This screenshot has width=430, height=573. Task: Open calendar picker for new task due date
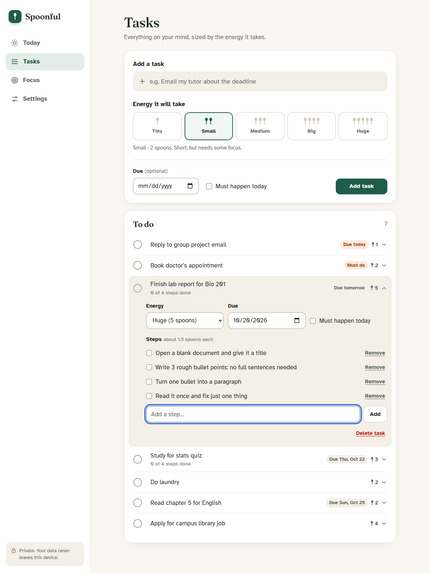190,186
